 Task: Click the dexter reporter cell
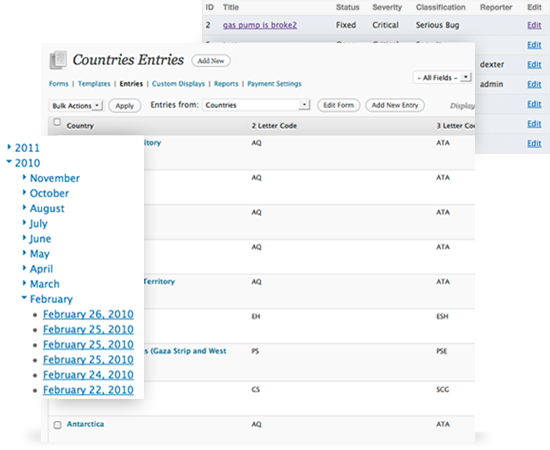[x=492, y=65]
